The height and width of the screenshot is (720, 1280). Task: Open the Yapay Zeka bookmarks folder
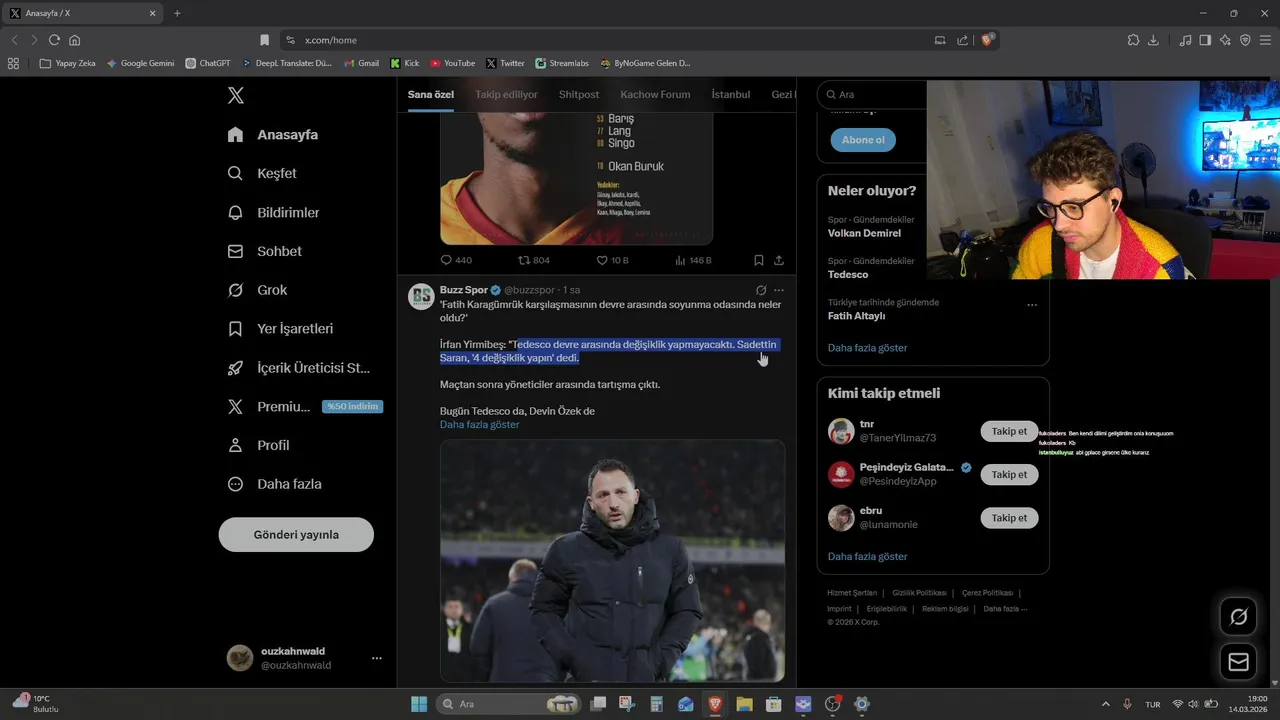click(x=68, y=63)
